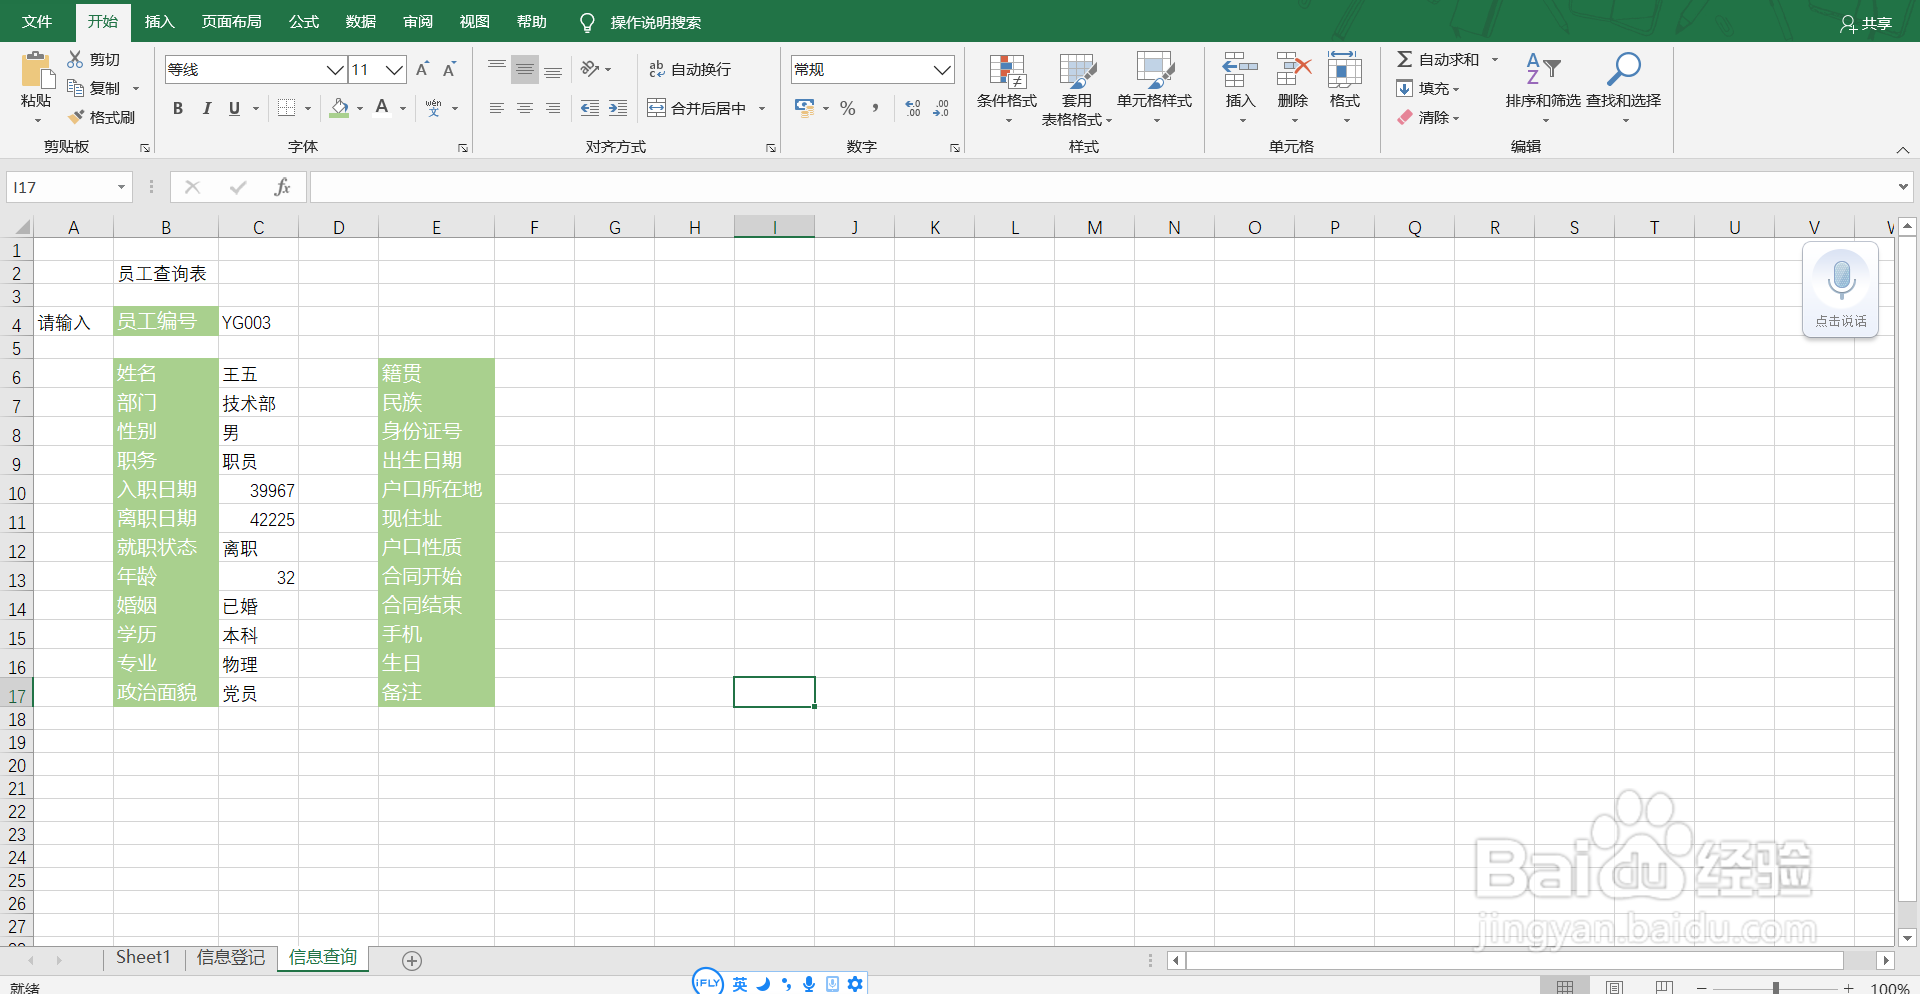The width and height of the screenshot is (1920, 994).
Task: Click the insert function fx icon
Action: tap(282, 187)
